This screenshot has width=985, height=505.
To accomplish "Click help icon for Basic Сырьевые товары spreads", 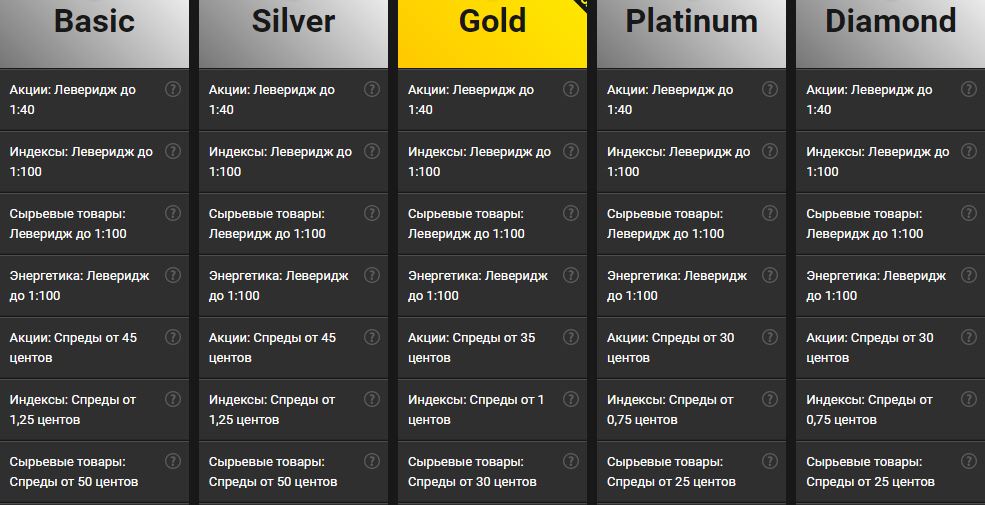I will pyautogui.click(x=173, y=461).
